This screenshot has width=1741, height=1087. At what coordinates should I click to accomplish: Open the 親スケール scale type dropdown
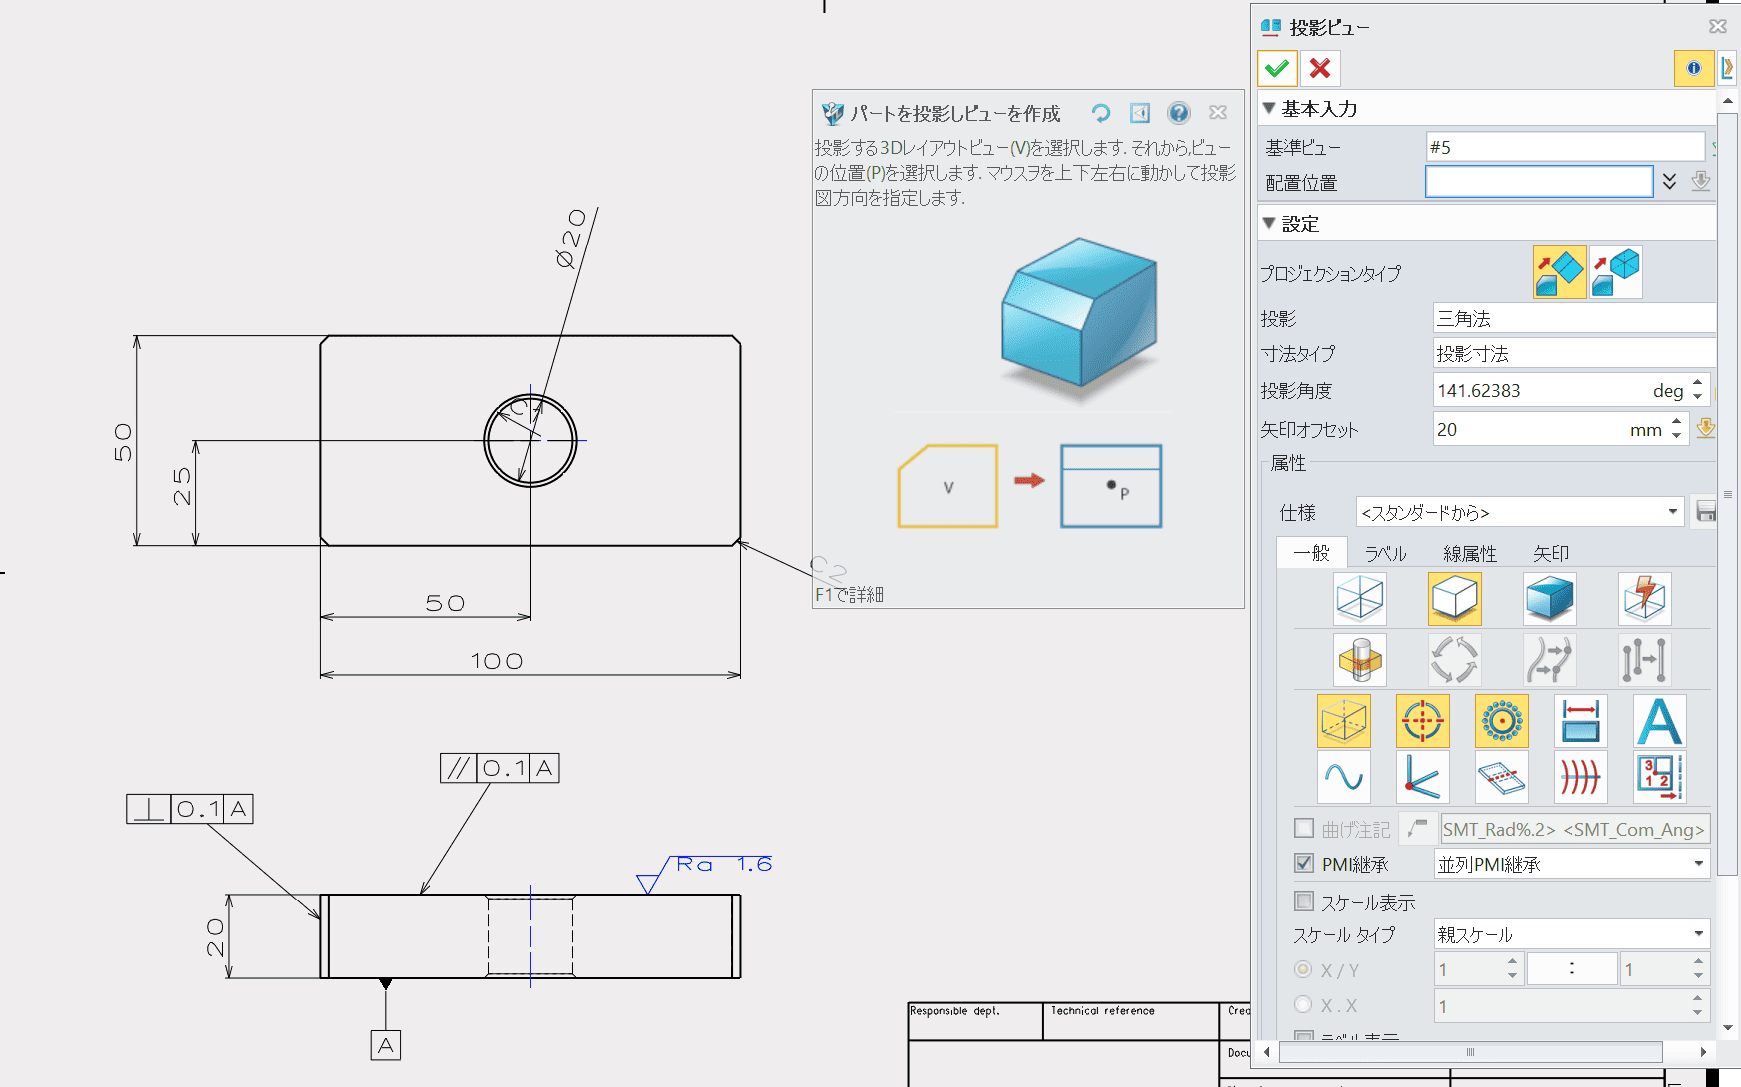point(1699,933)
